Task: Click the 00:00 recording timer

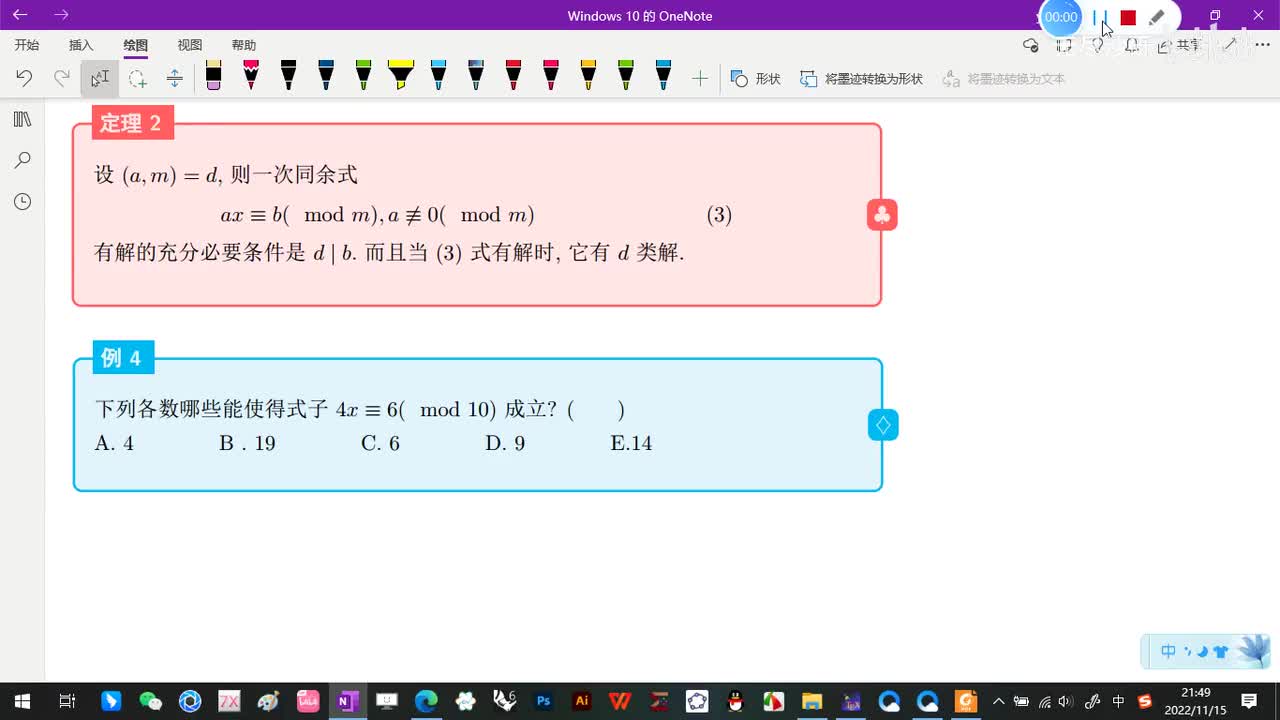Action: [1061, 17]
